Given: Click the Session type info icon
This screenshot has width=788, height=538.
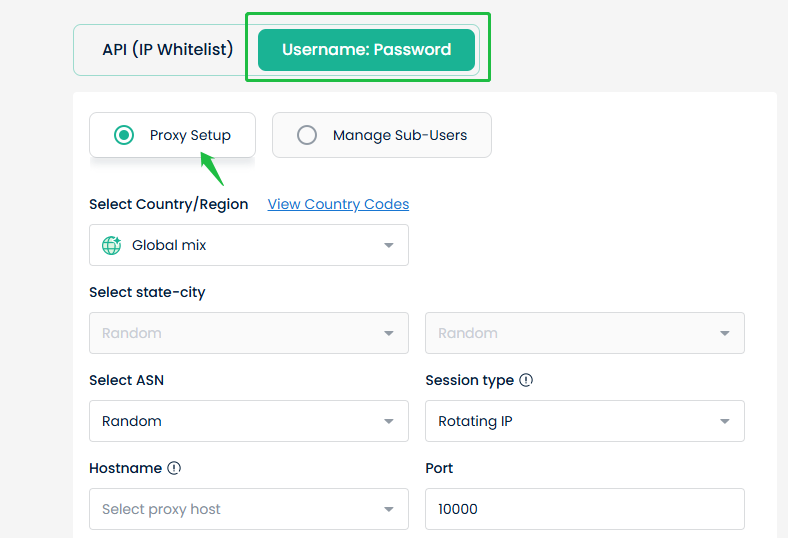Looking at the screenshot, I should pyautogui.click(x=526, y=380).
